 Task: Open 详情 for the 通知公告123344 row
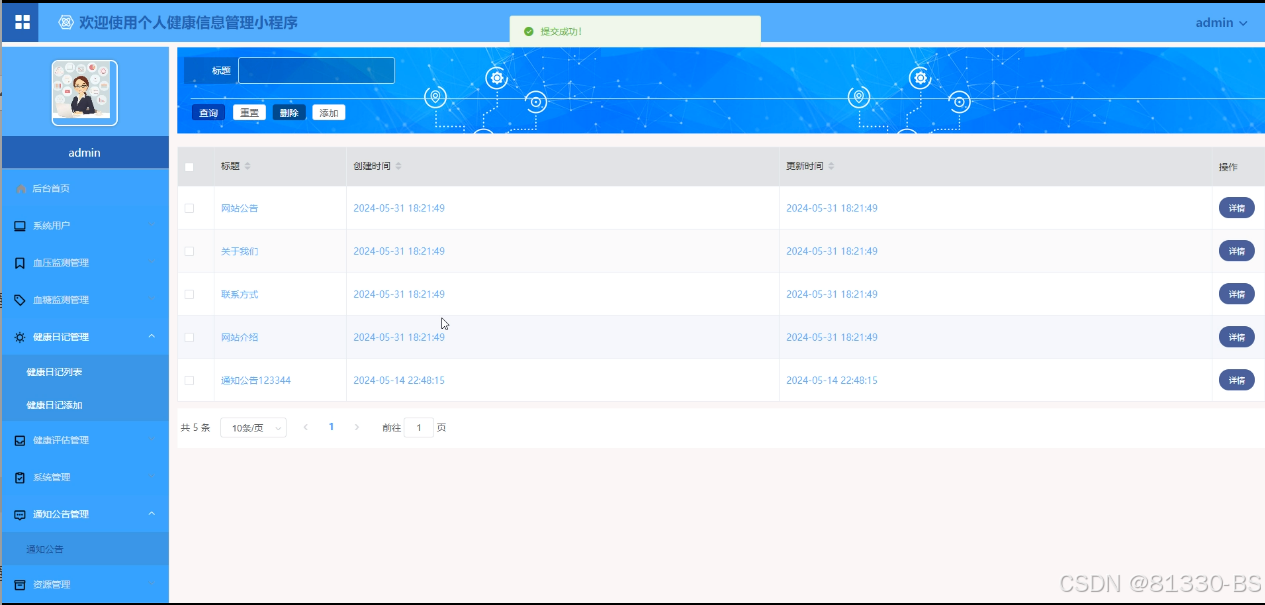click(x=1236, y=380)
